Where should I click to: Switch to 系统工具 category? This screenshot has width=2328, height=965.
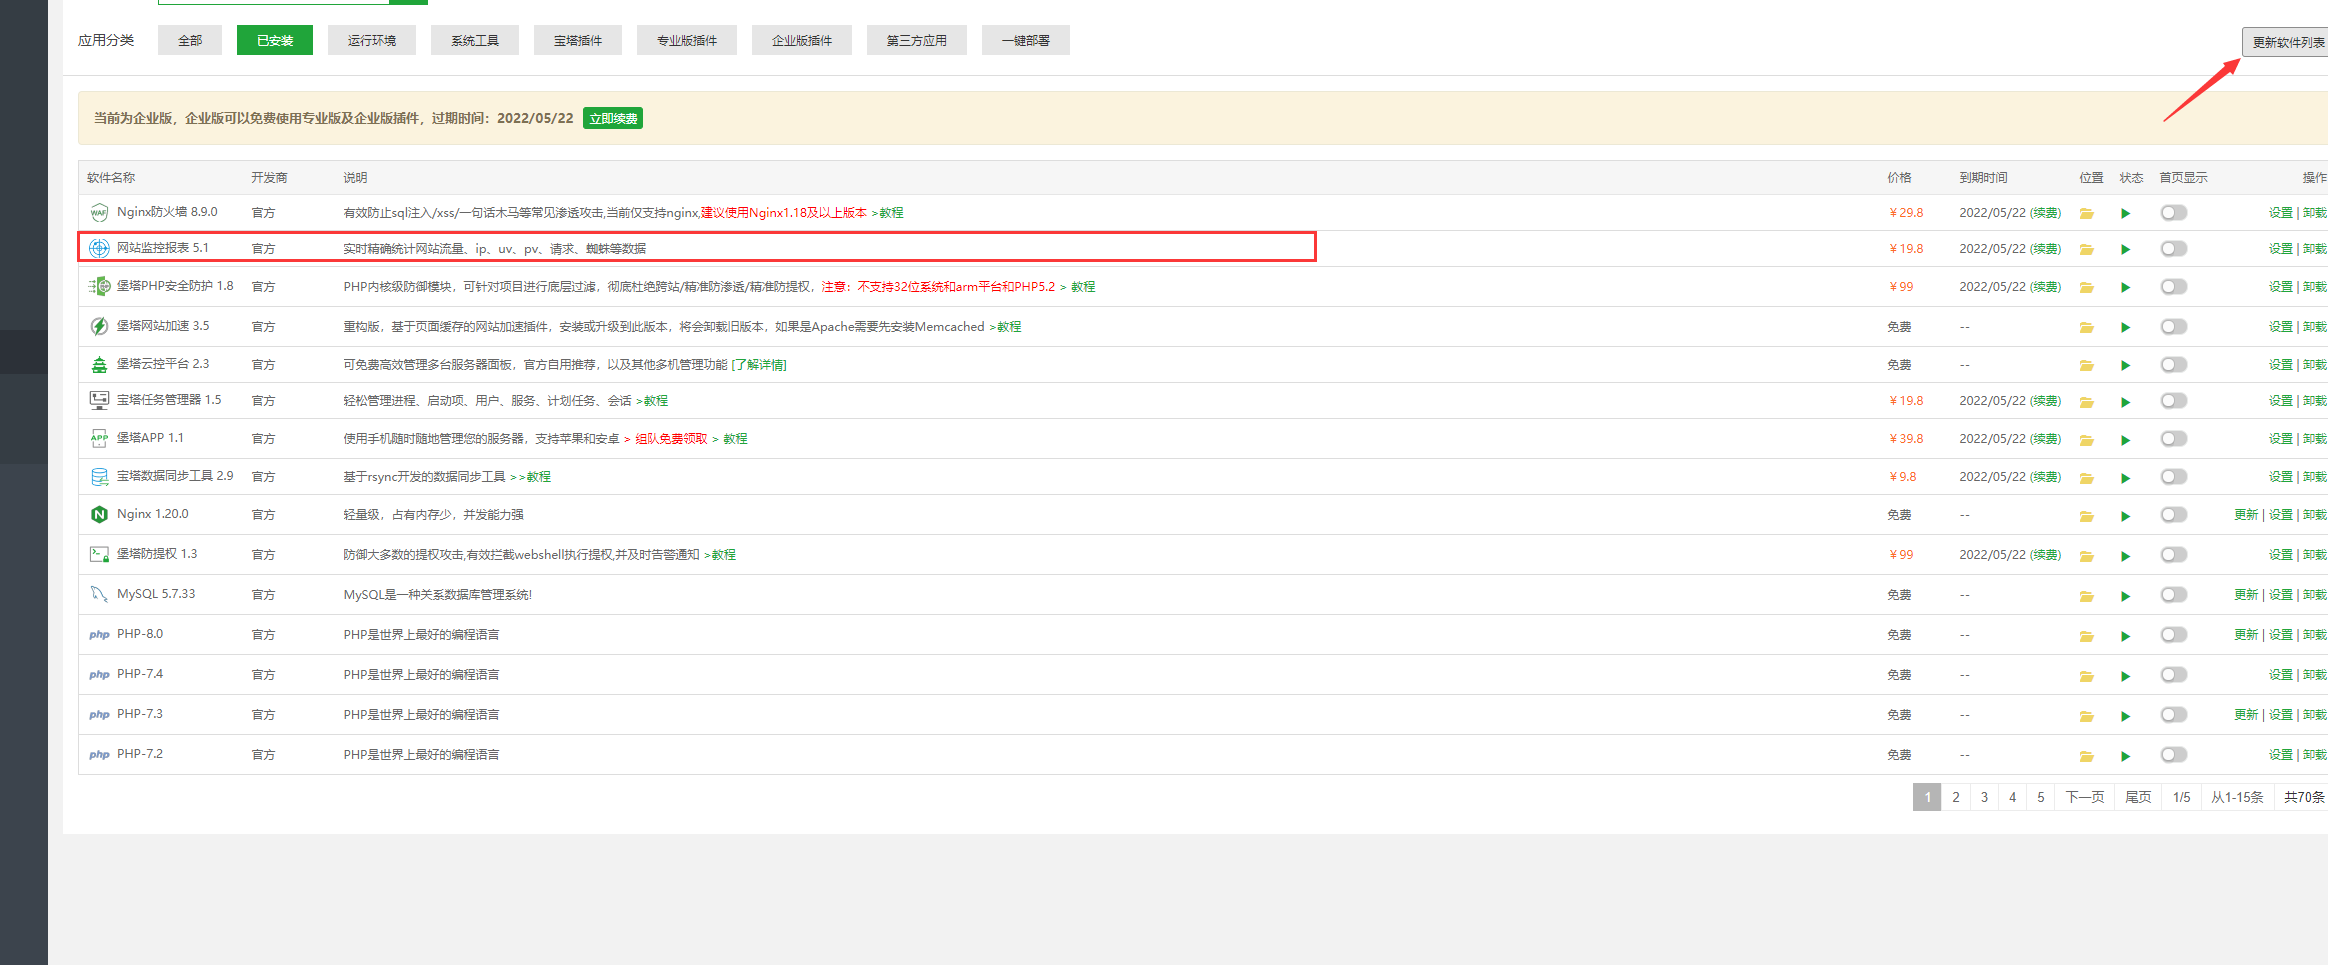click(x=475, y=40)
